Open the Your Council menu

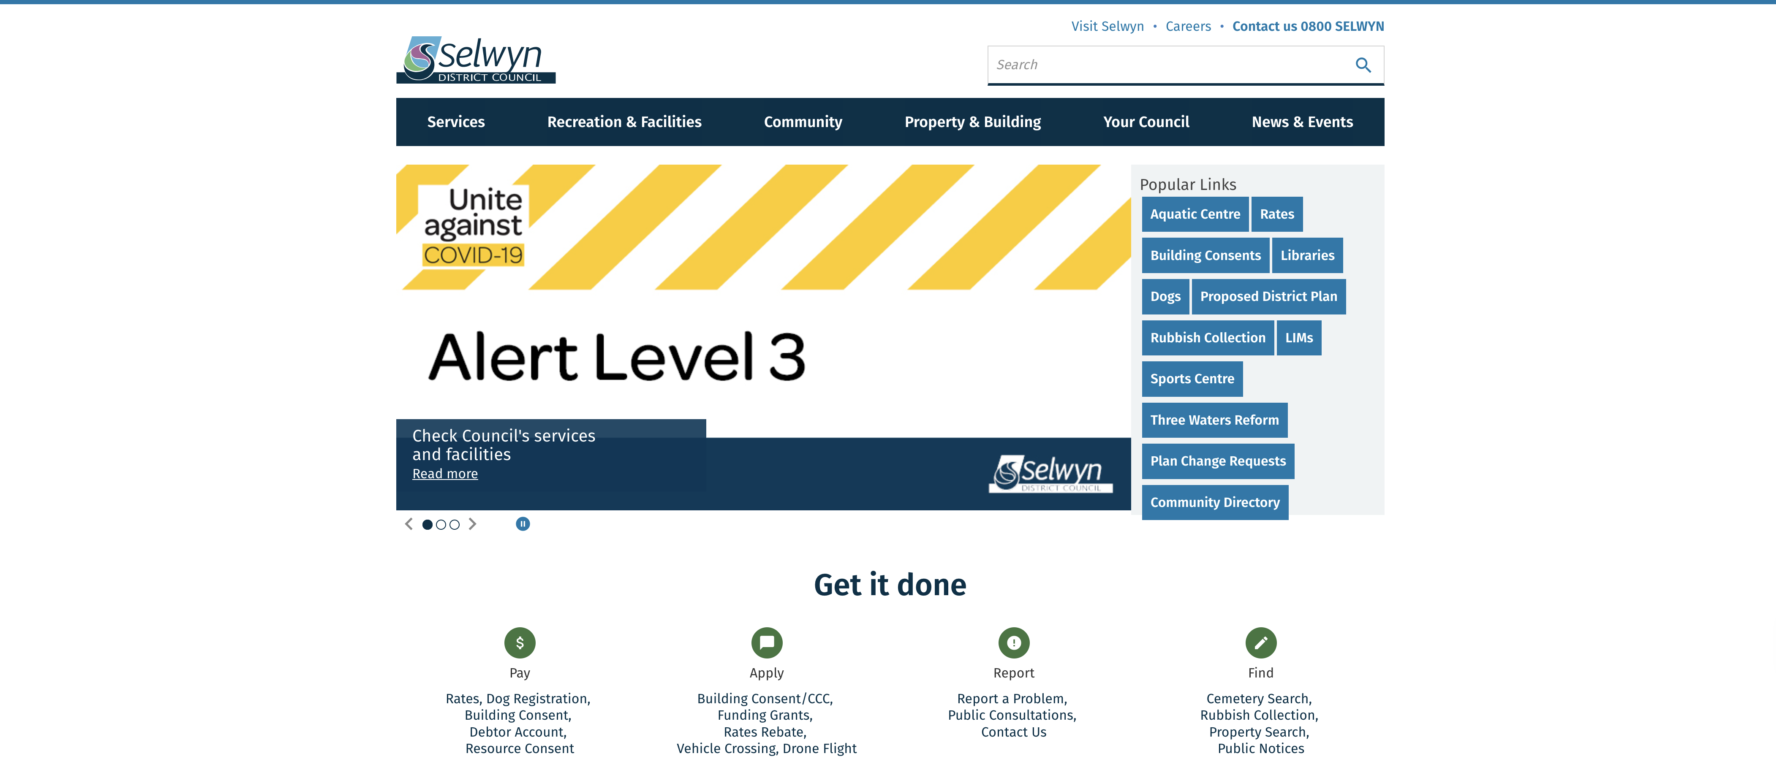coord(1146,122)
